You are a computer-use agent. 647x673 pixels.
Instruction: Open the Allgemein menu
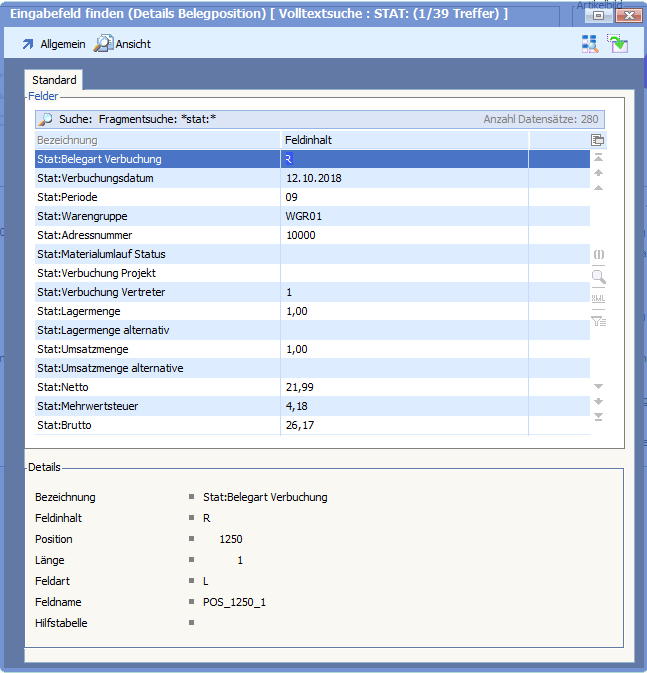[53, 45]
